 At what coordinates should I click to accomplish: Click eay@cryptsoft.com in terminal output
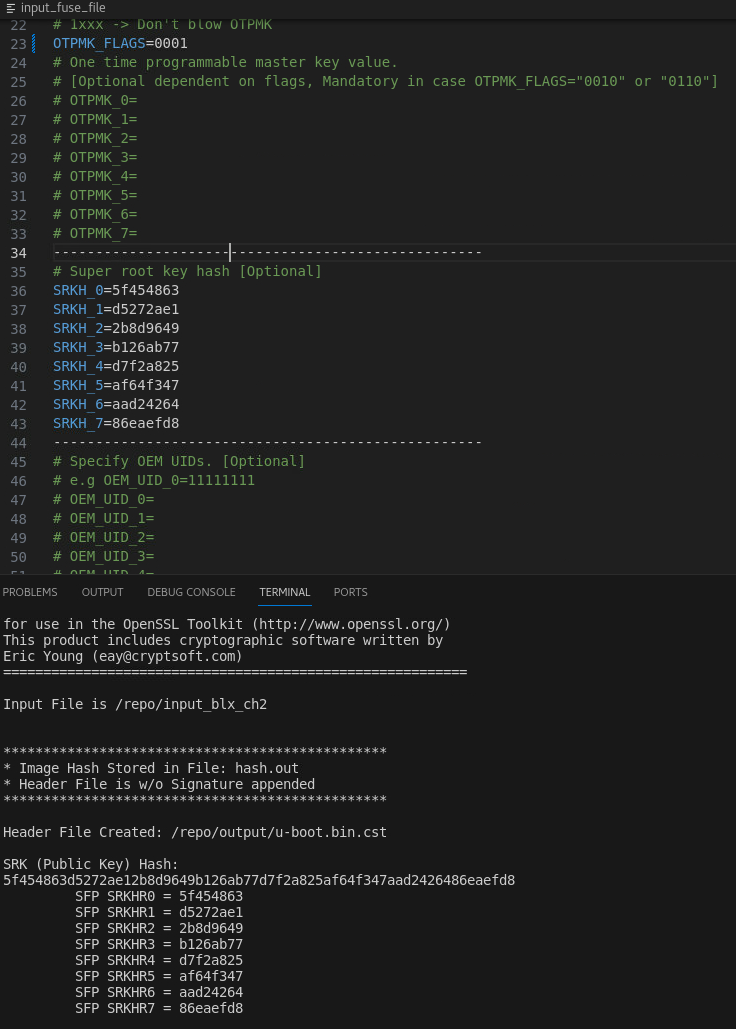(167, 656)
